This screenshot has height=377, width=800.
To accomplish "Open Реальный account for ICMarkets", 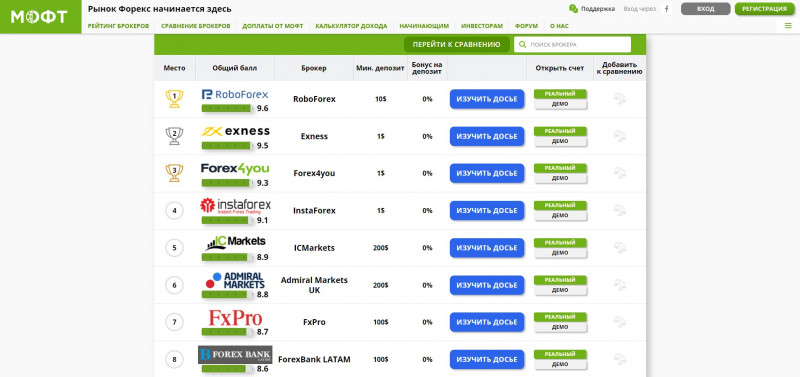I will (x=560, y=243).
